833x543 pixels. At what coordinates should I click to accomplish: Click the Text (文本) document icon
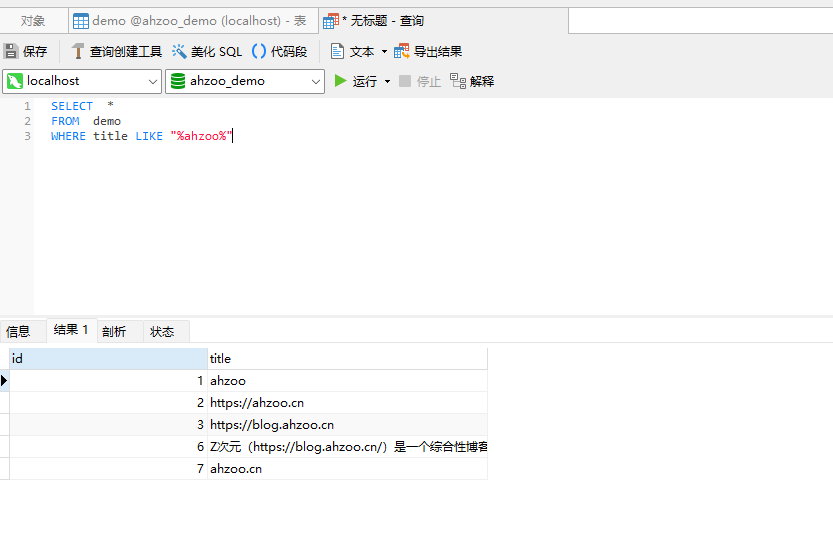click(x=338, y=51)
